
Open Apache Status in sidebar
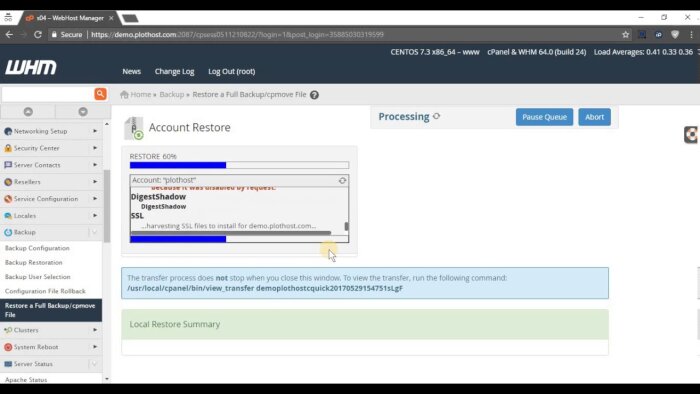[x=26, y=380]
